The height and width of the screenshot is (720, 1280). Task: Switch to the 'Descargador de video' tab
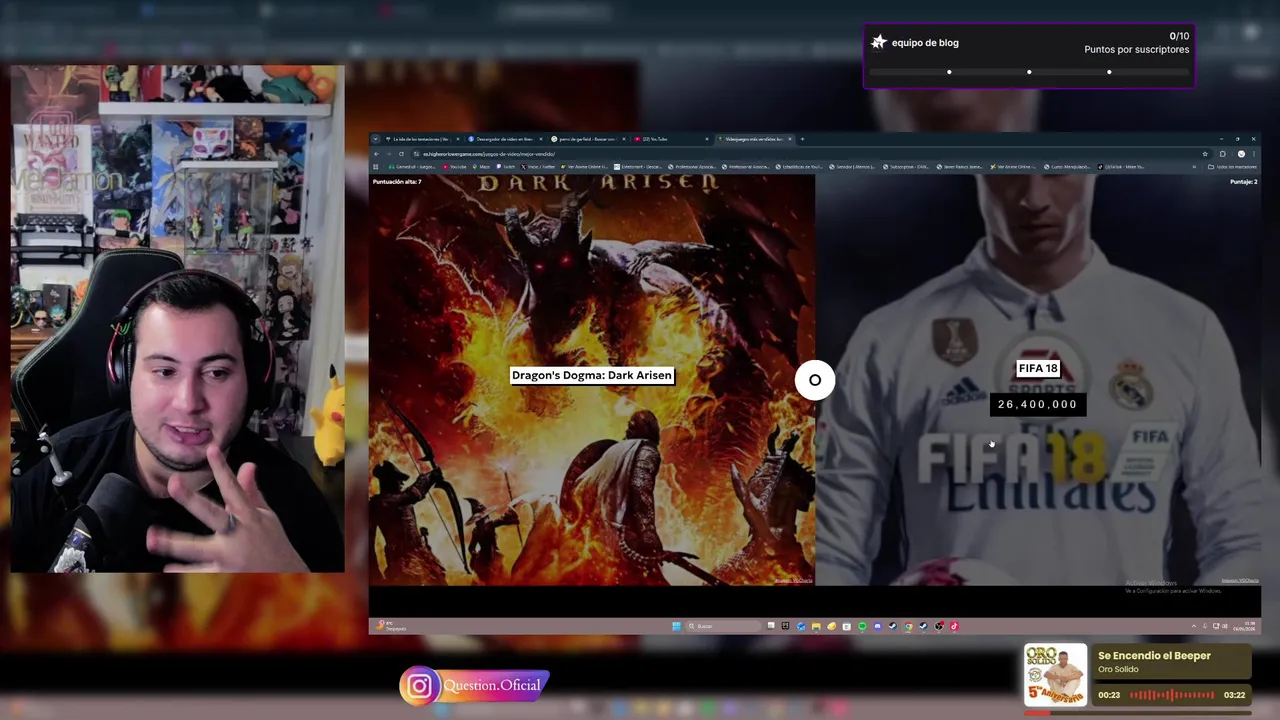[x=504, y=139]
